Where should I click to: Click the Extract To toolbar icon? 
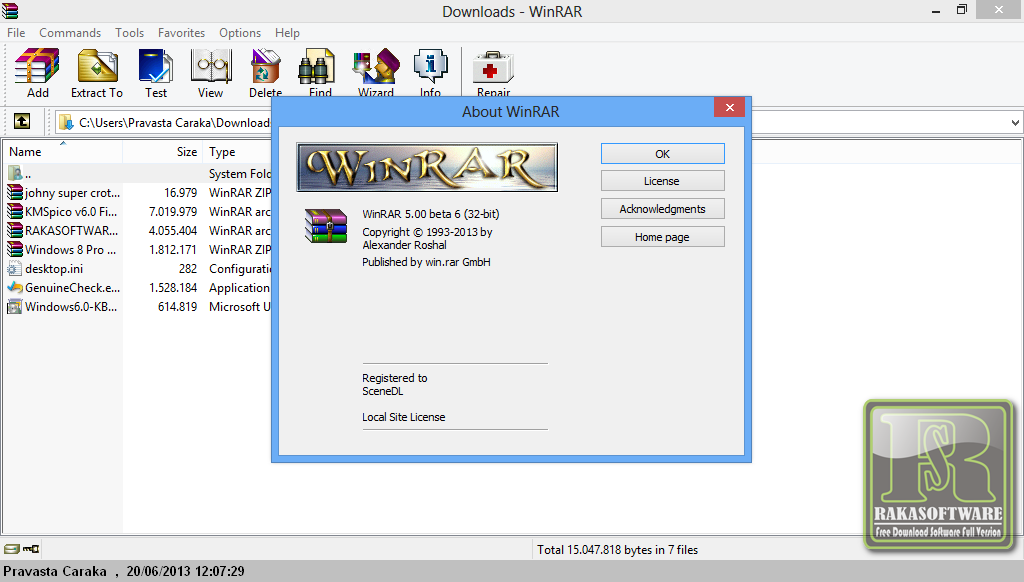pos(97,66)
